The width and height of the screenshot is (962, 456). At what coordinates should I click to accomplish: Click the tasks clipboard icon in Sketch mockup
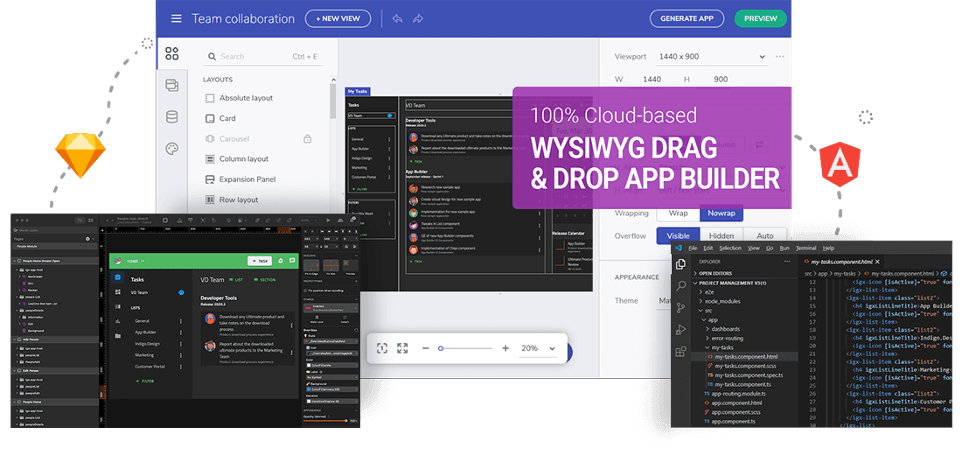point(118,278)
